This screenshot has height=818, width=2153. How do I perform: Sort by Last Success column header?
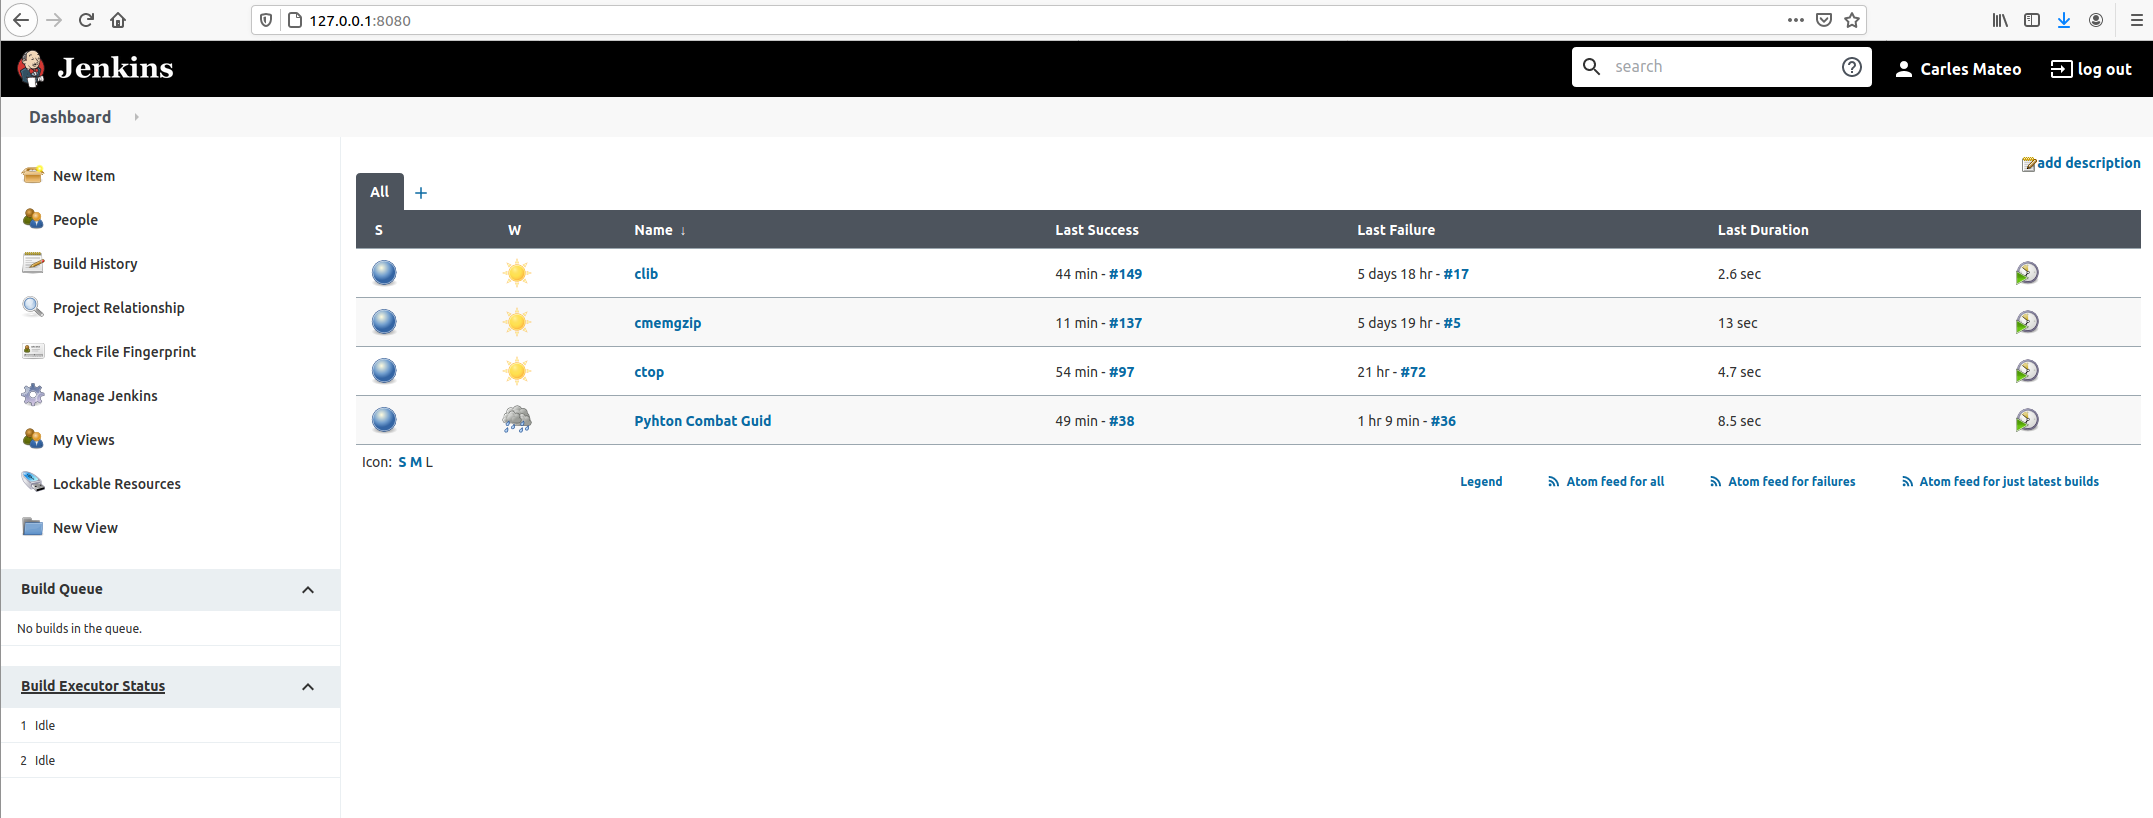click(1096, 230)
